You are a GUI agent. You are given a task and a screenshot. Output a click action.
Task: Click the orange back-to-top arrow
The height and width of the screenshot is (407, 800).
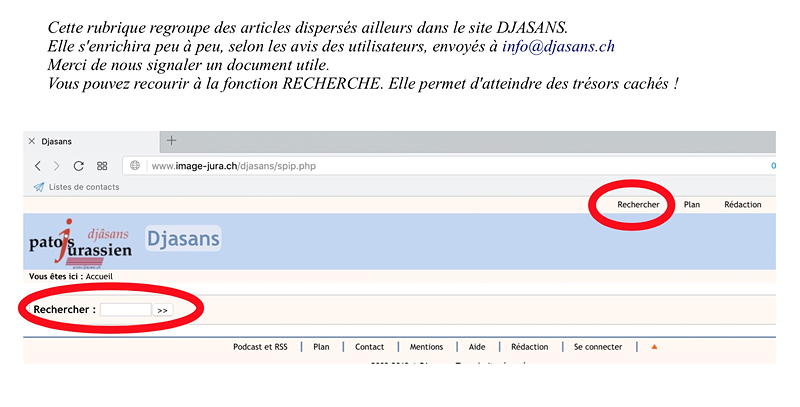tap(654, 347)
